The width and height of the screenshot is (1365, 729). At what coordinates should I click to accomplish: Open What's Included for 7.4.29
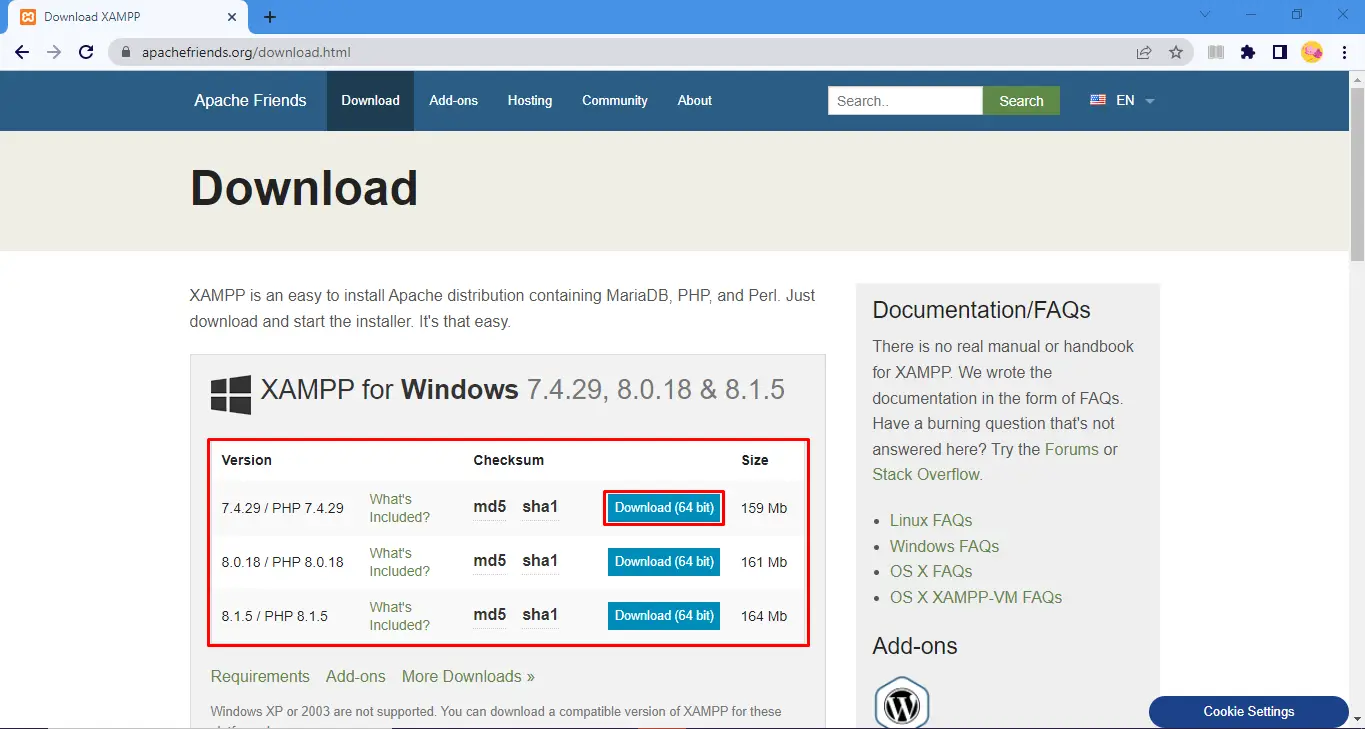click(x=400, y=508)
